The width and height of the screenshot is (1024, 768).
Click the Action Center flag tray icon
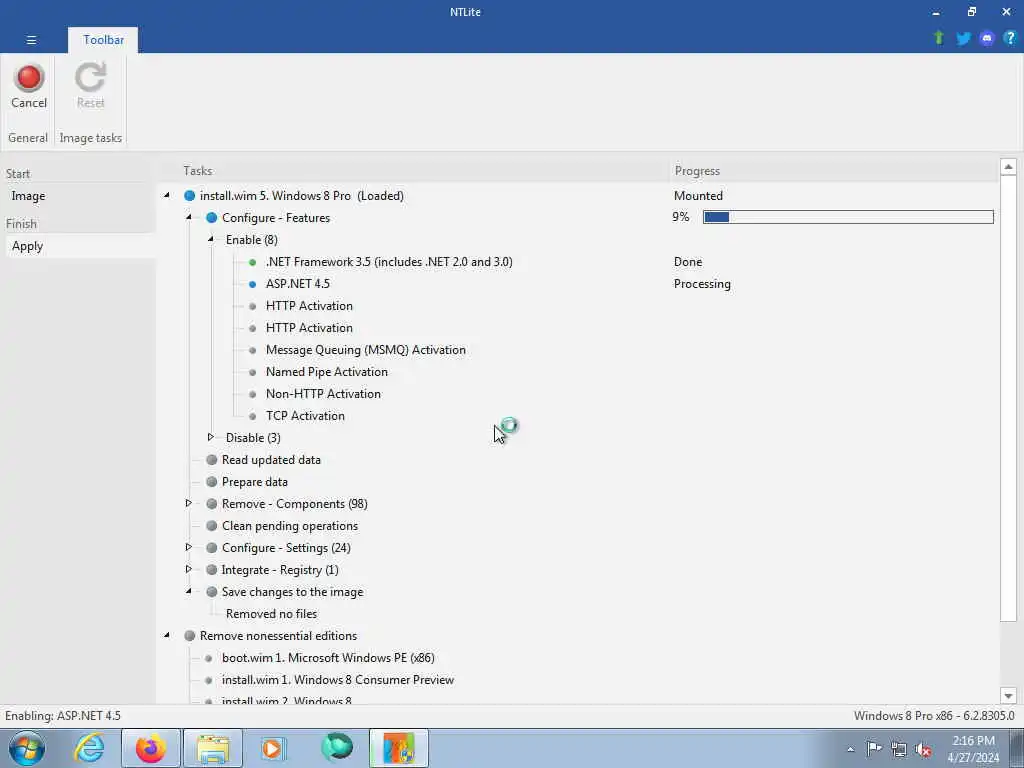pyautogui.click(x=874, y=749)
